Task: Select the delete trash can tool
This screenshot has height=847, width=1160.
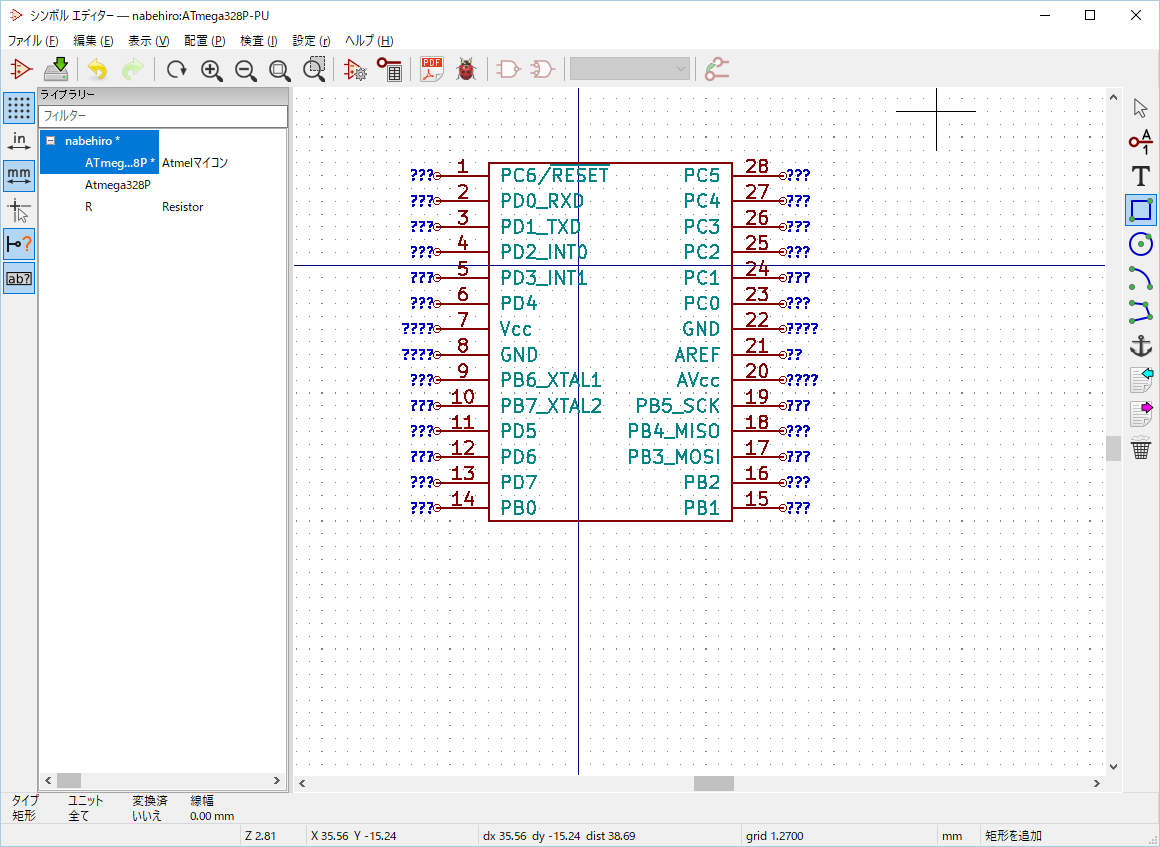Action: click(x=1141, y=448)
